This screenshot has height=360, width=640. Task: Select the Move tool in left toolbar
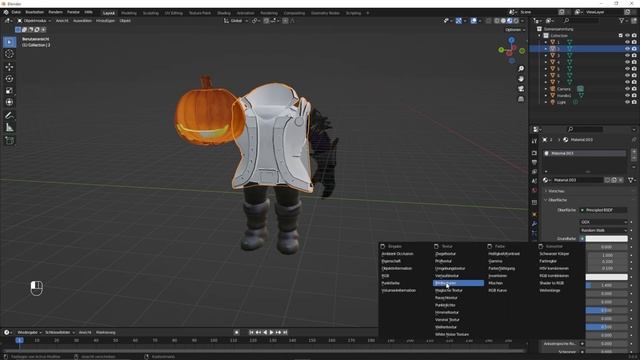pos(9,67)
